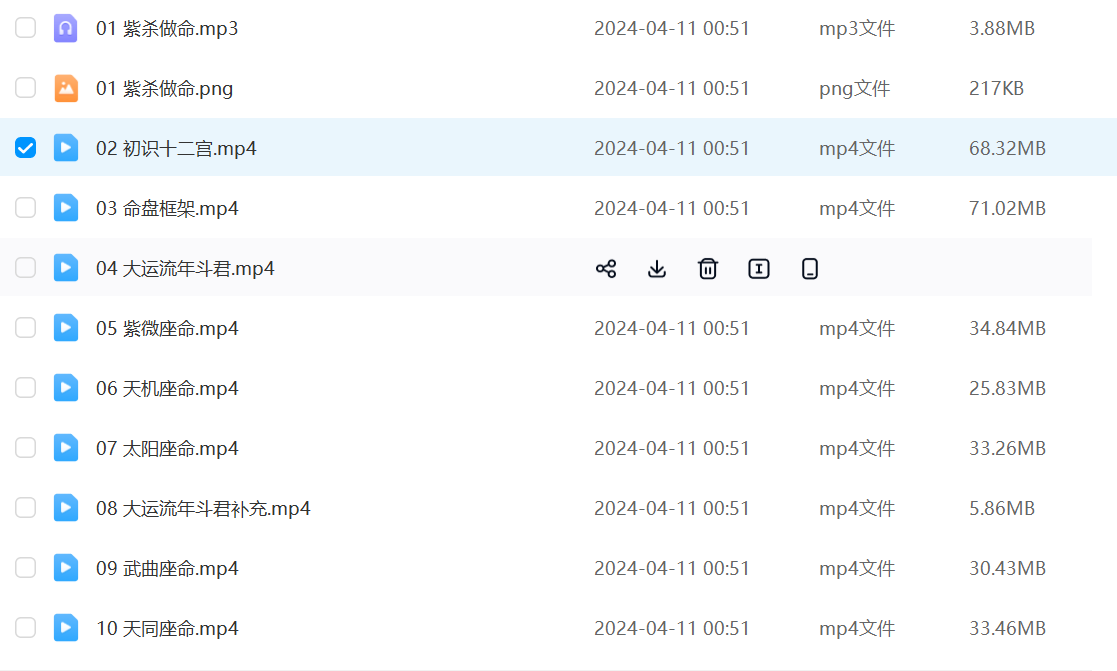The width and height of the screenshot is (1117, 671).
Task: Click the trash icon on the 04 row
Action: [708, 268]
